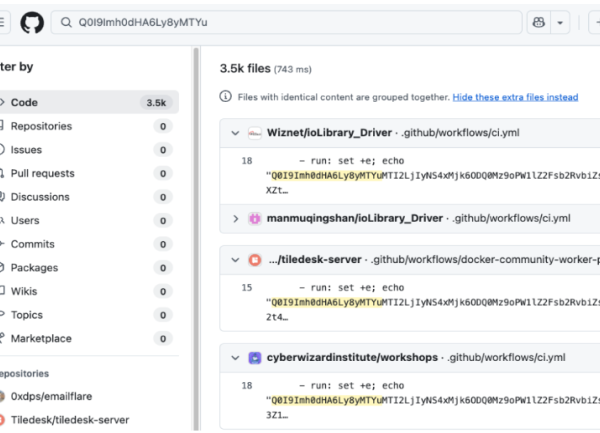Open the .../tiledesk-server repository link
The height and width of the screenshot is (433, 600).
point(315,260)
